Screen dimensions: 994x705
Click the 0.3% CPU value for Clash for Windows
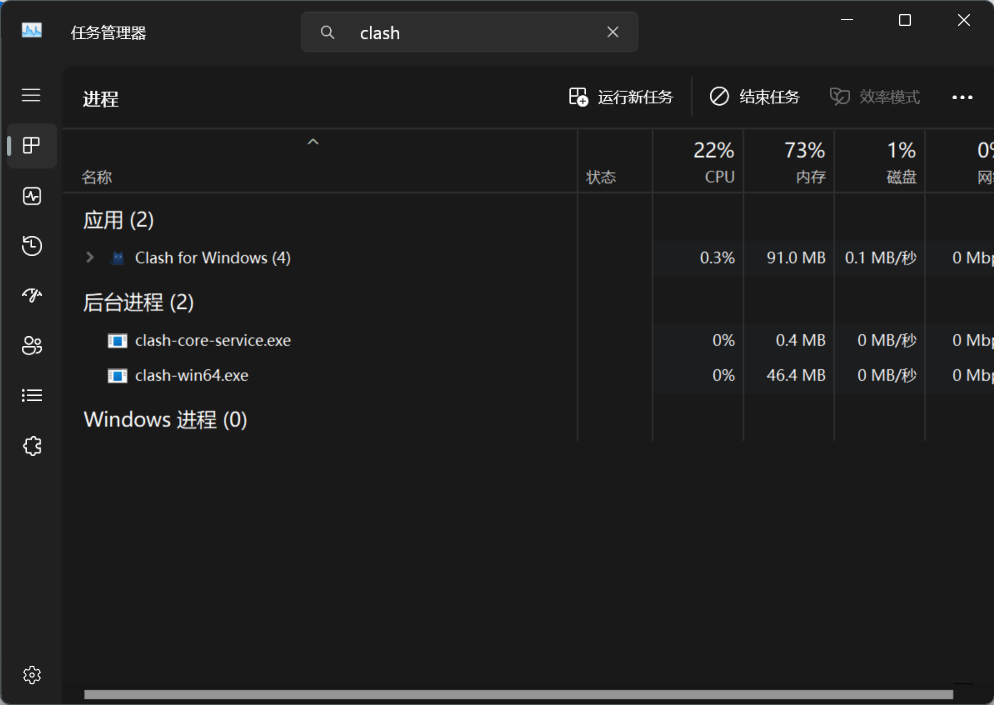717,258
